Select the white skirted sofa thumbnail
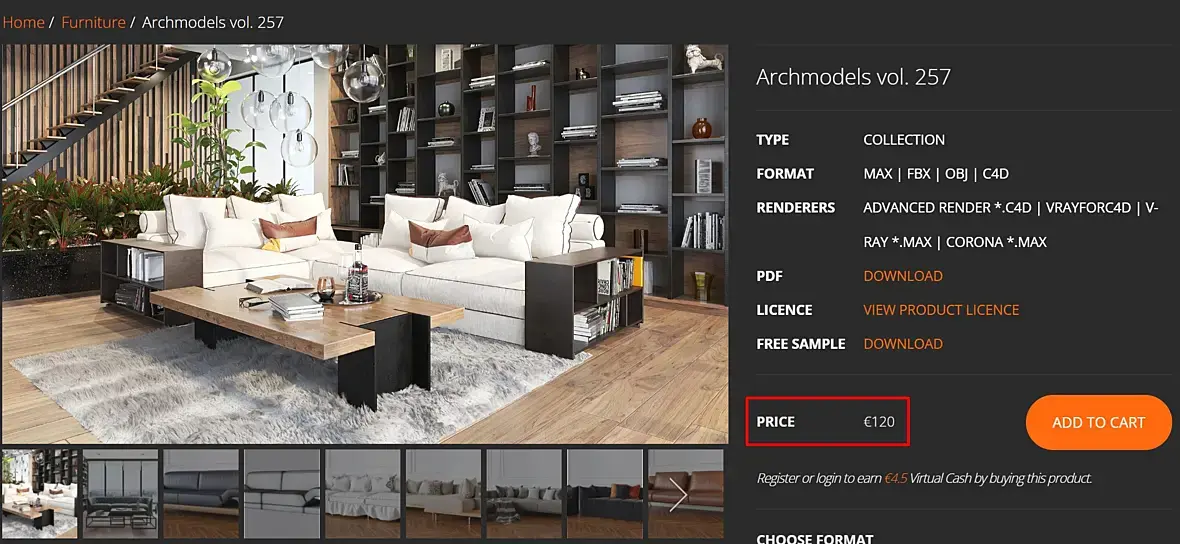Screen dimensions: 1180x544 (363, 494)
